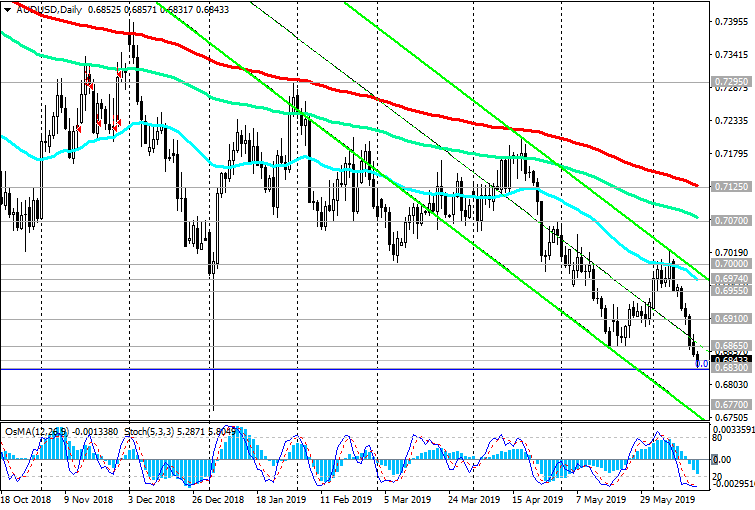Select the AUDUSD,Daily chart title text

[49, 10]
